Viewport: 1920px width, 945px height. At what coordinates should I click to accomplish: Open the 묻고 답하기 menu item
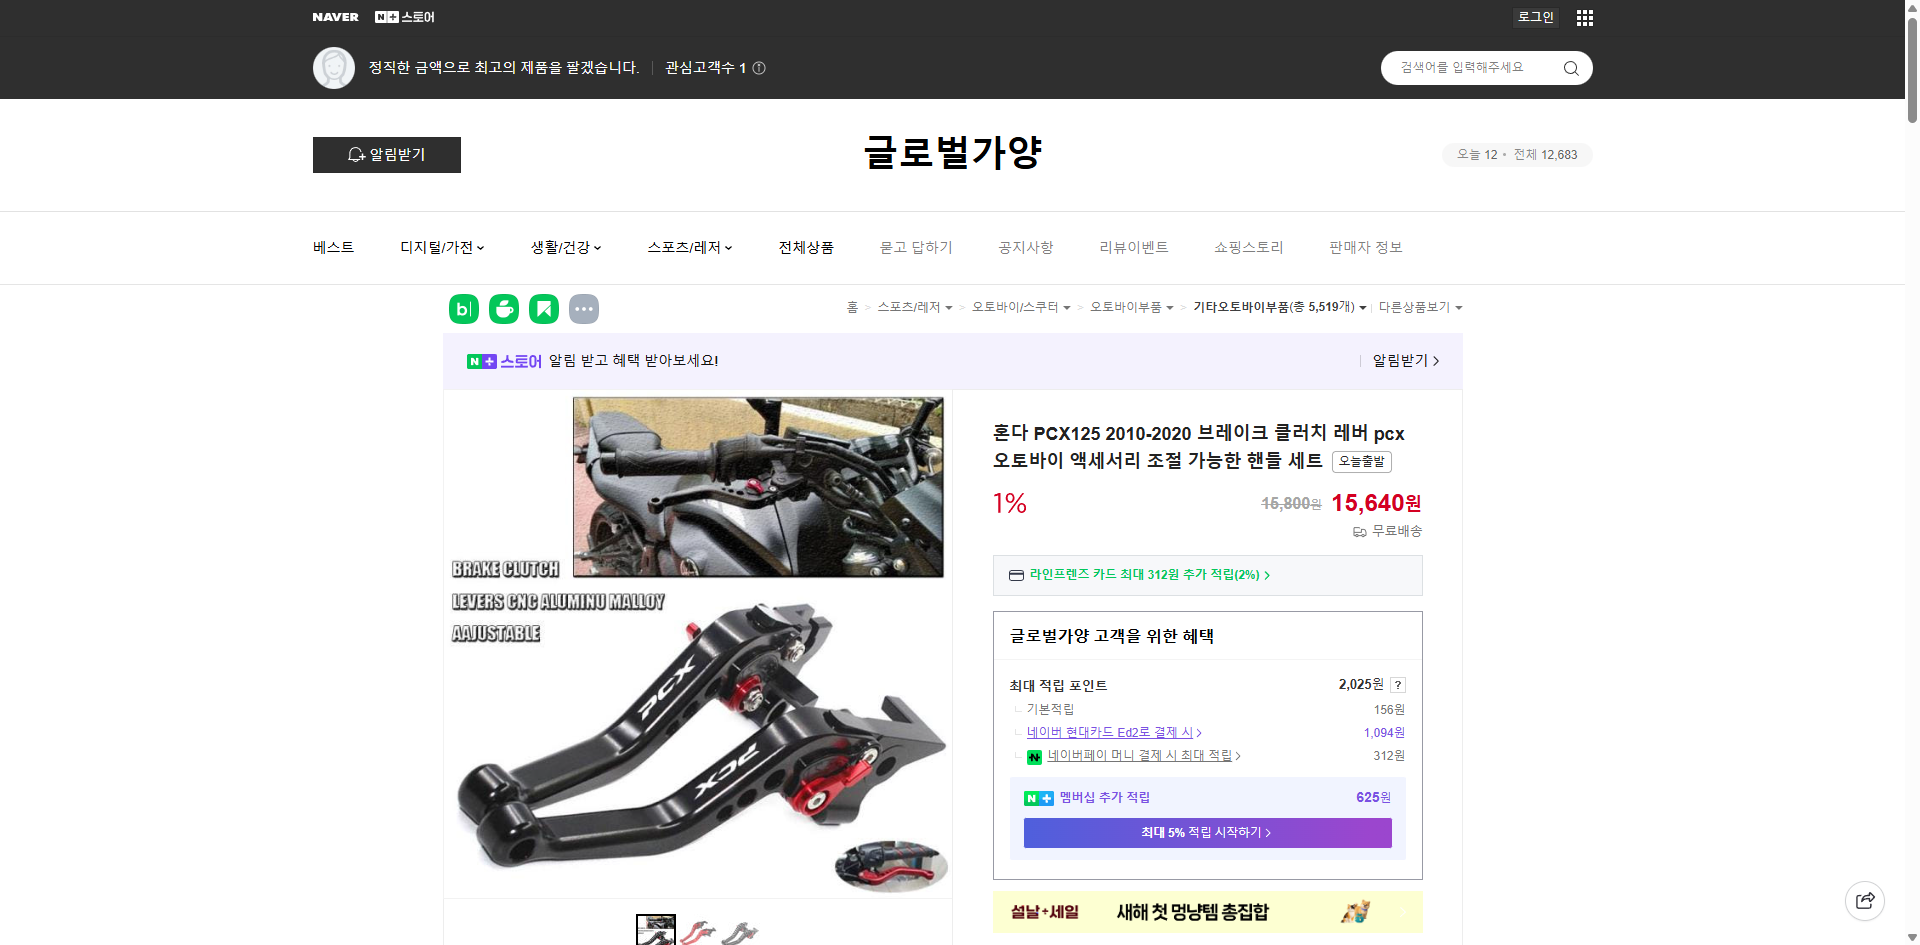(916, 247)
